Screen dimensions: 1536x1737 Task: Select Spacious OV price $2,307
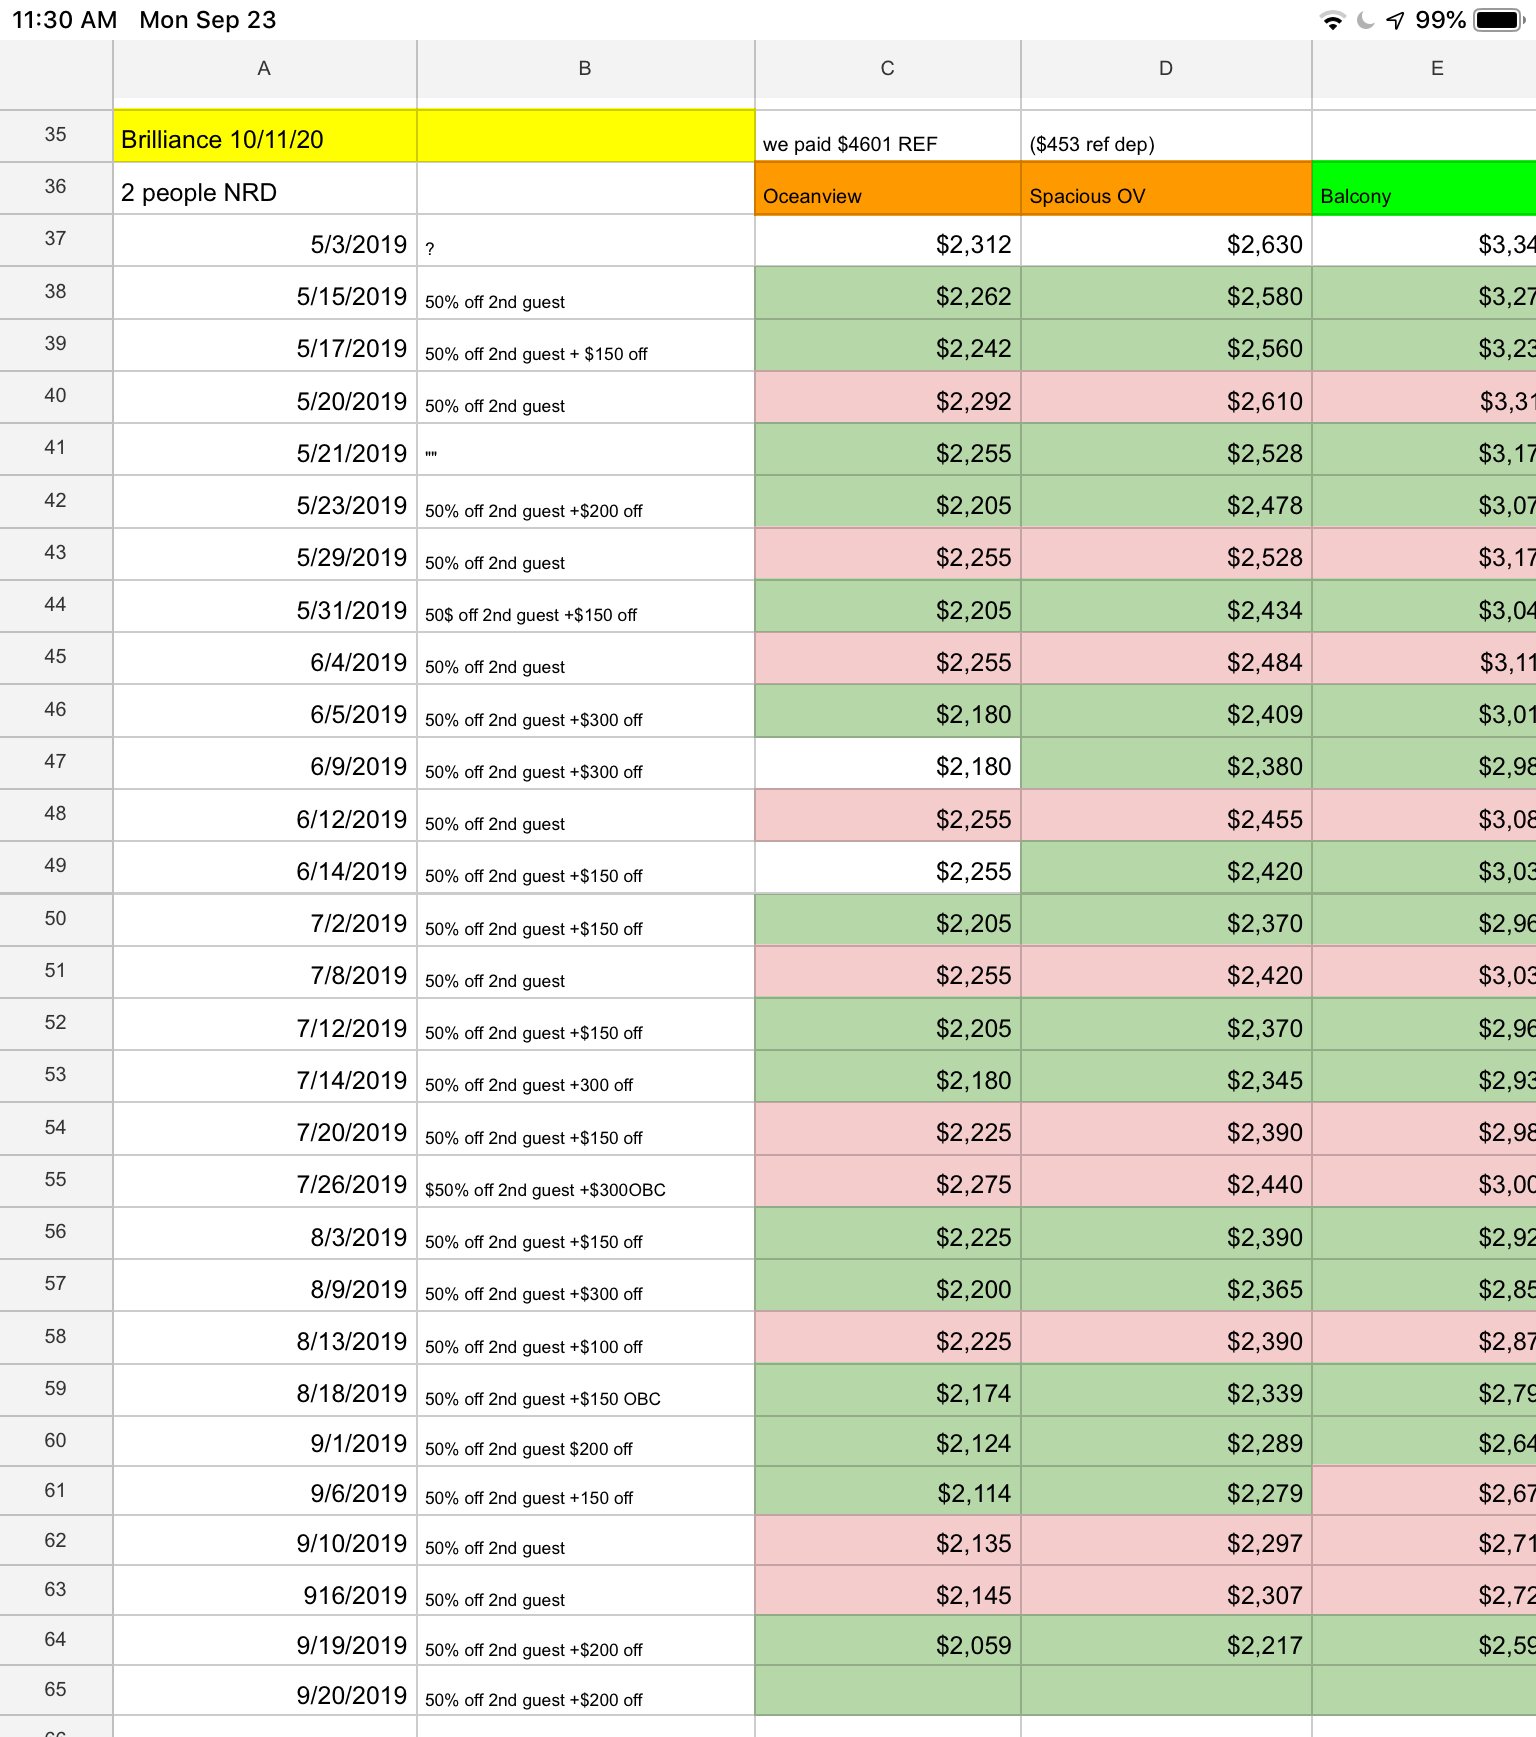(x=1166, y=1590)
